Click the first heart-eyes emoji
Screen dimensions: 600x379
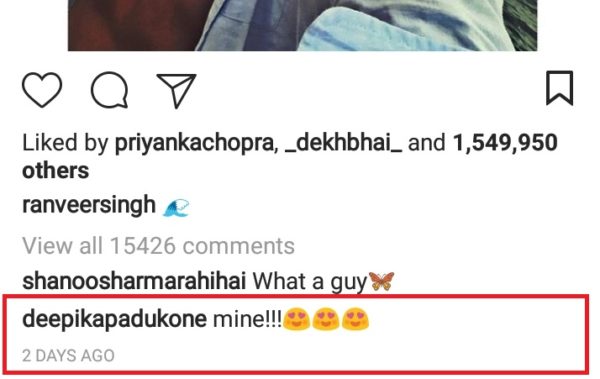click(297, 319)
